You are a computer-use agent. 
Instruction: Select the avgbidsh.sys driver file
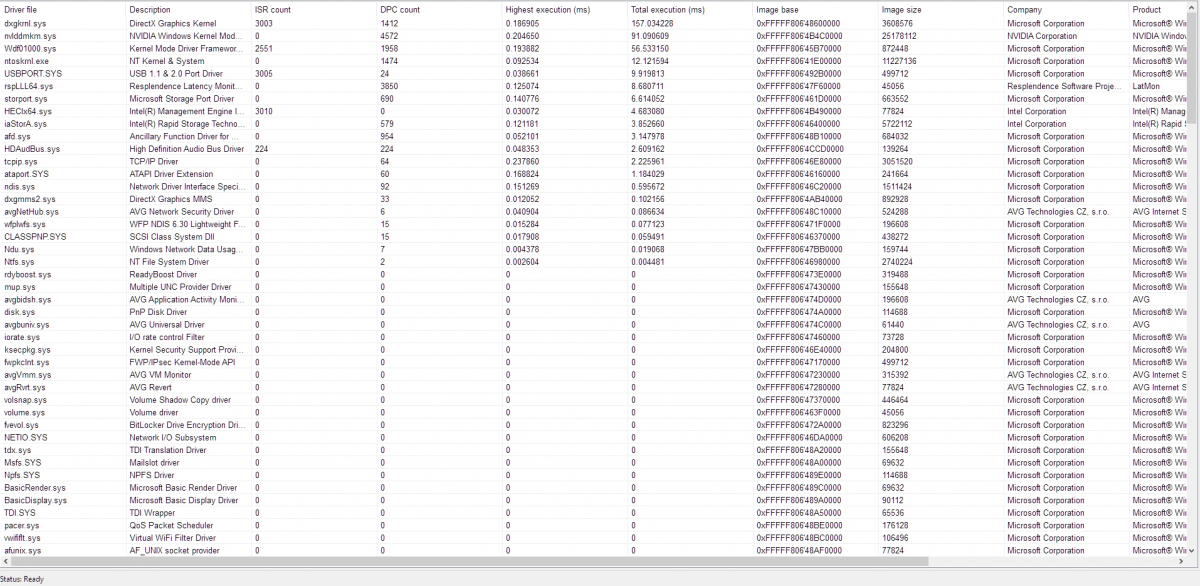tap(29, 299)
